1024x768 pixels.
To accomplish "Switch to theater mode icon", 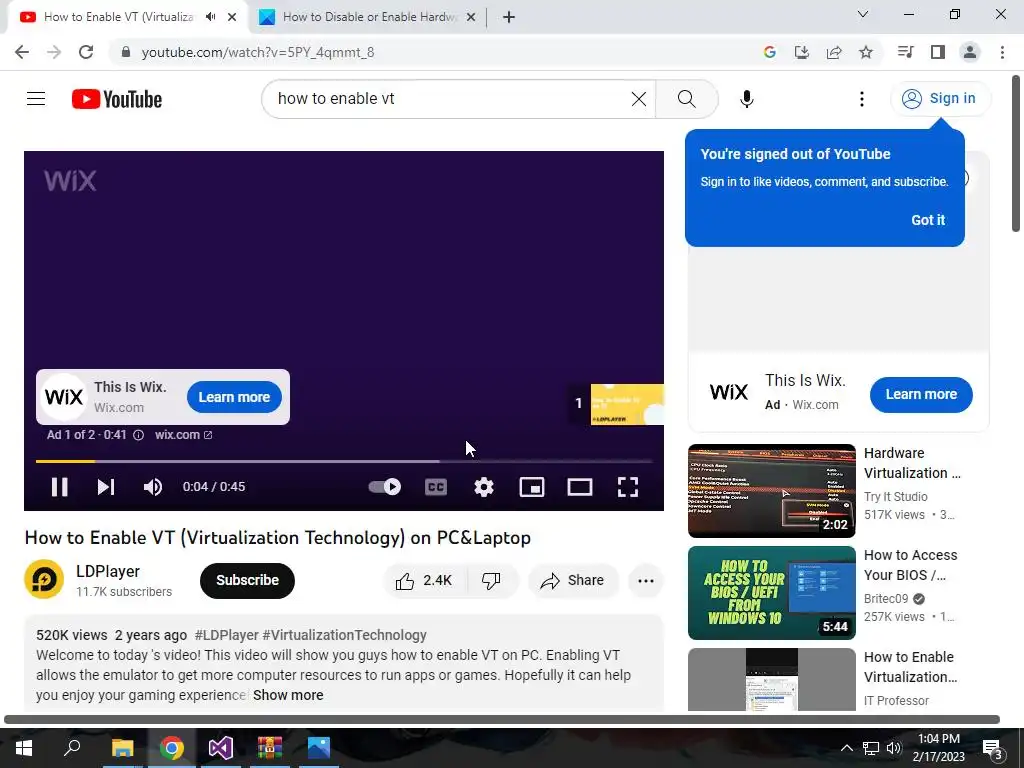I will pos(580,487).
